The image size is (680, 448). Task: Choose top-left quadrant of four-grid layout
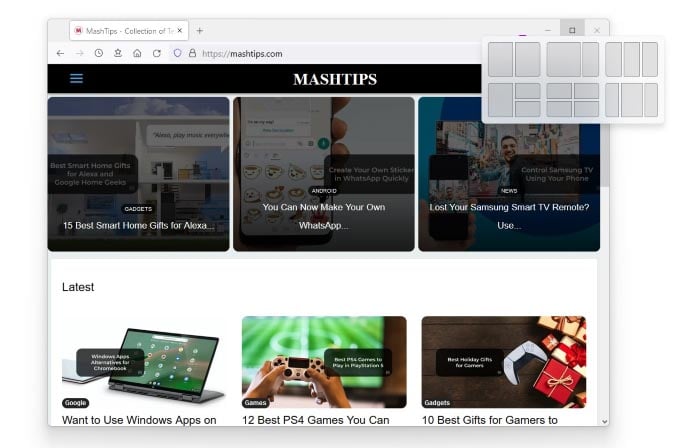click(559, 91)
